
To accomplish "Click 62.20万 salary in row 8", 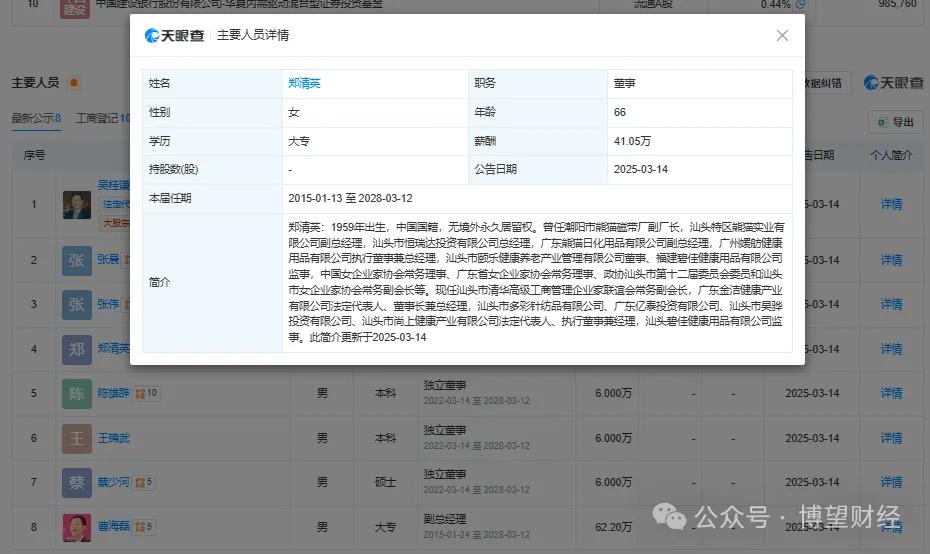I will (613, 527).
